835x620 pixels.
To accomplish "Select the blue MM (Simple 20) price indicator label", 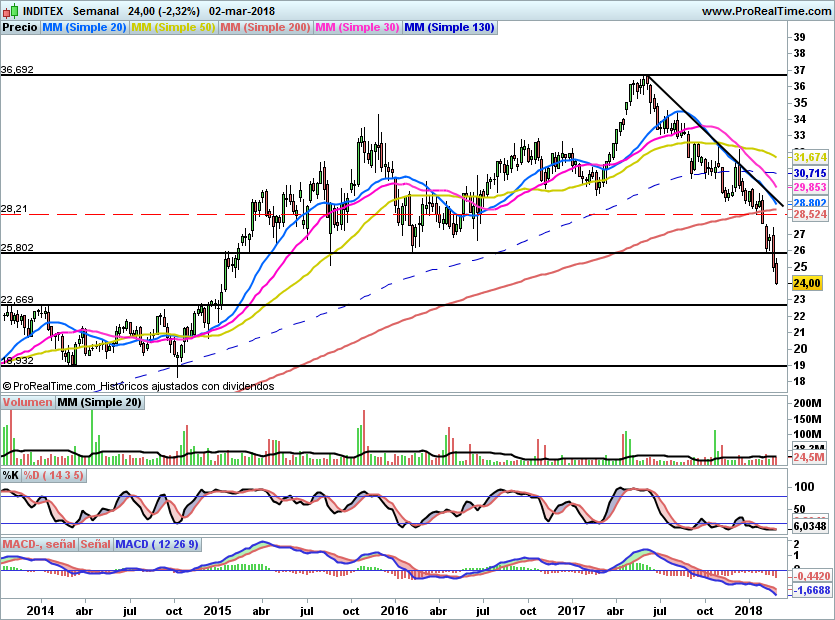I will (84, 28).
